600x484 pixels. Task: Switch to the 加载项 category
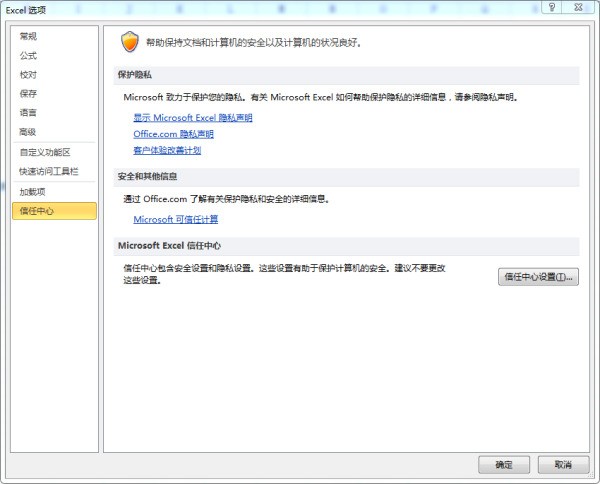[x=33, y=191]
